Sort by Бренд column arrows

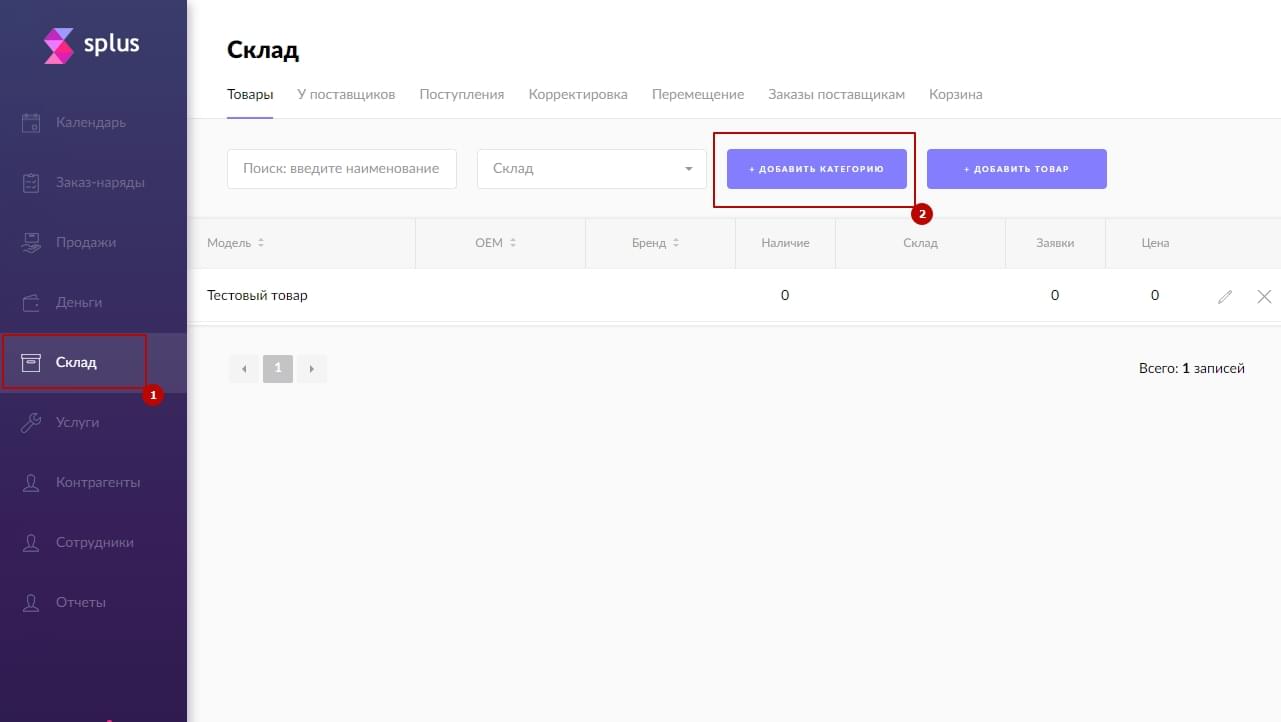coord(676,243)
